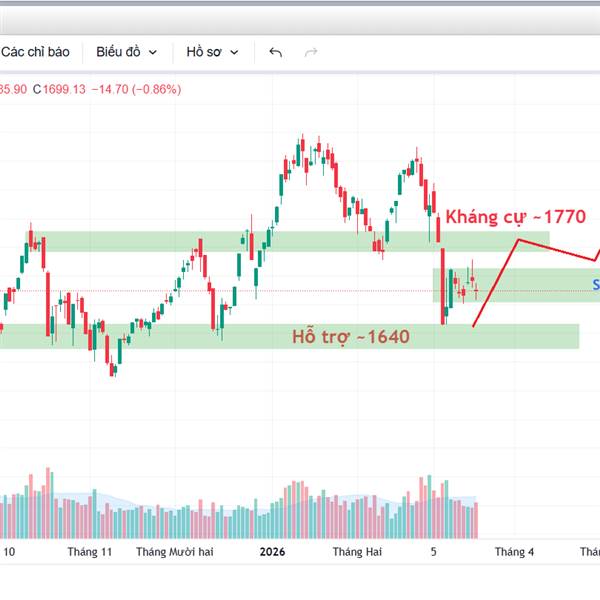Click the change value −14.70 (−0.86%)
Image resolution: width=600 pixels, height=600 pixels.
point(136,90)
